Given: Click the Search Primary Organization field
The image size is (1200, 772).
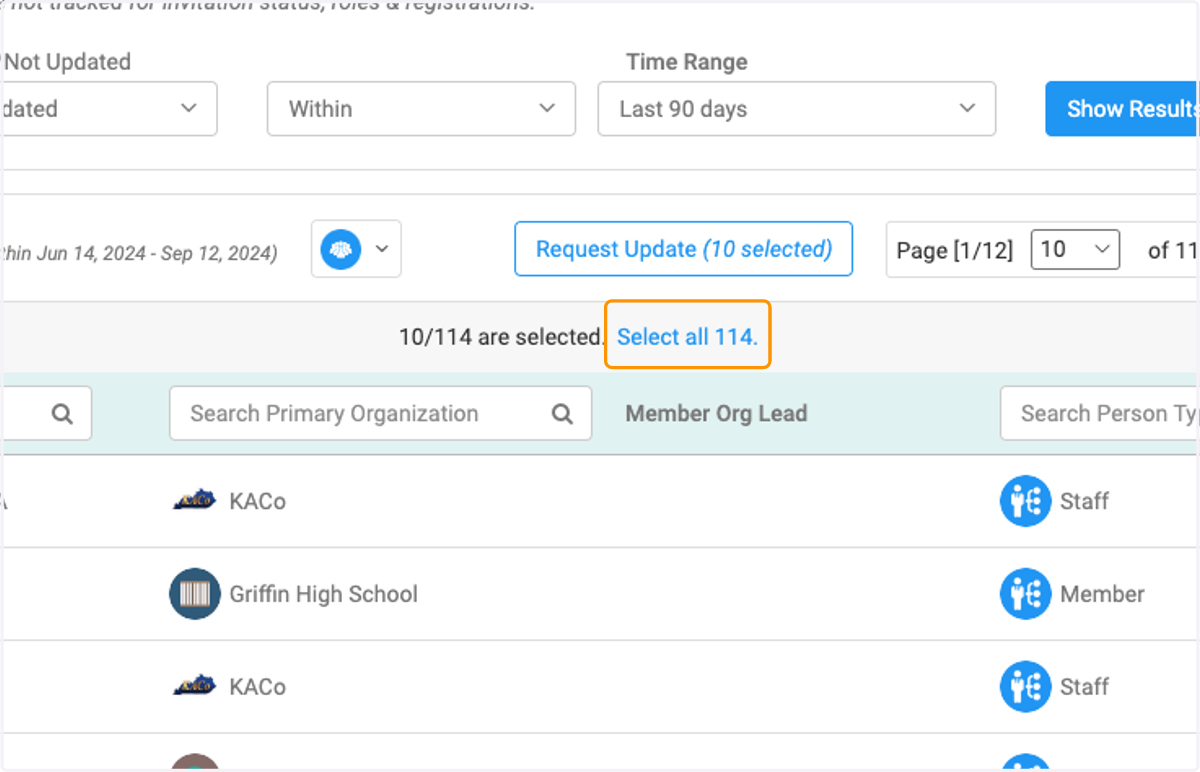Looking at the screenshot, I should pos(380,414).
